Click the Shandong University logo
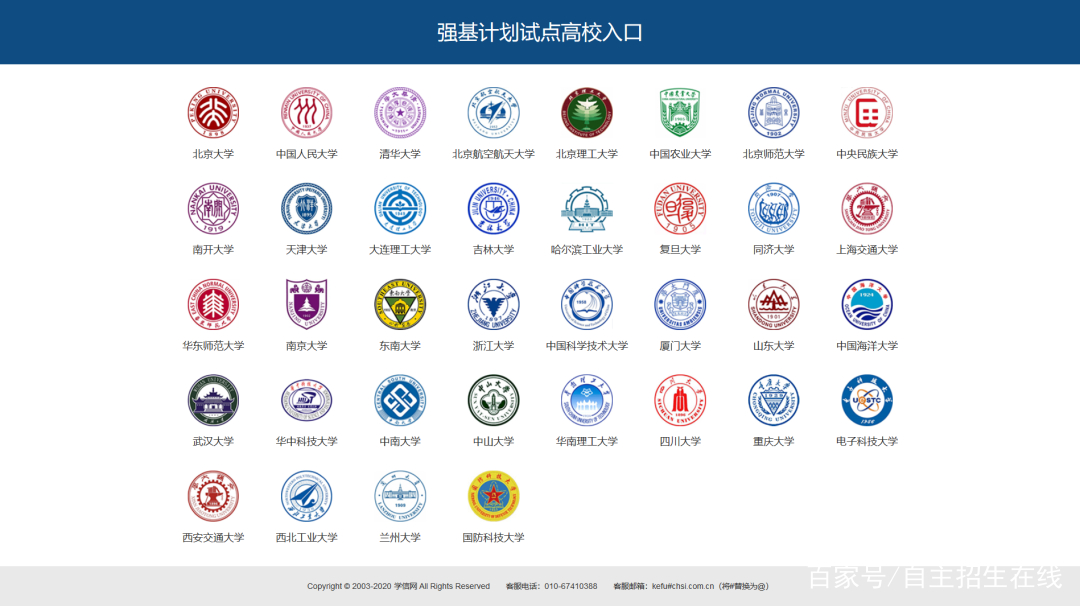Screen dimensions: 1080x606 (x=773, y=304)
